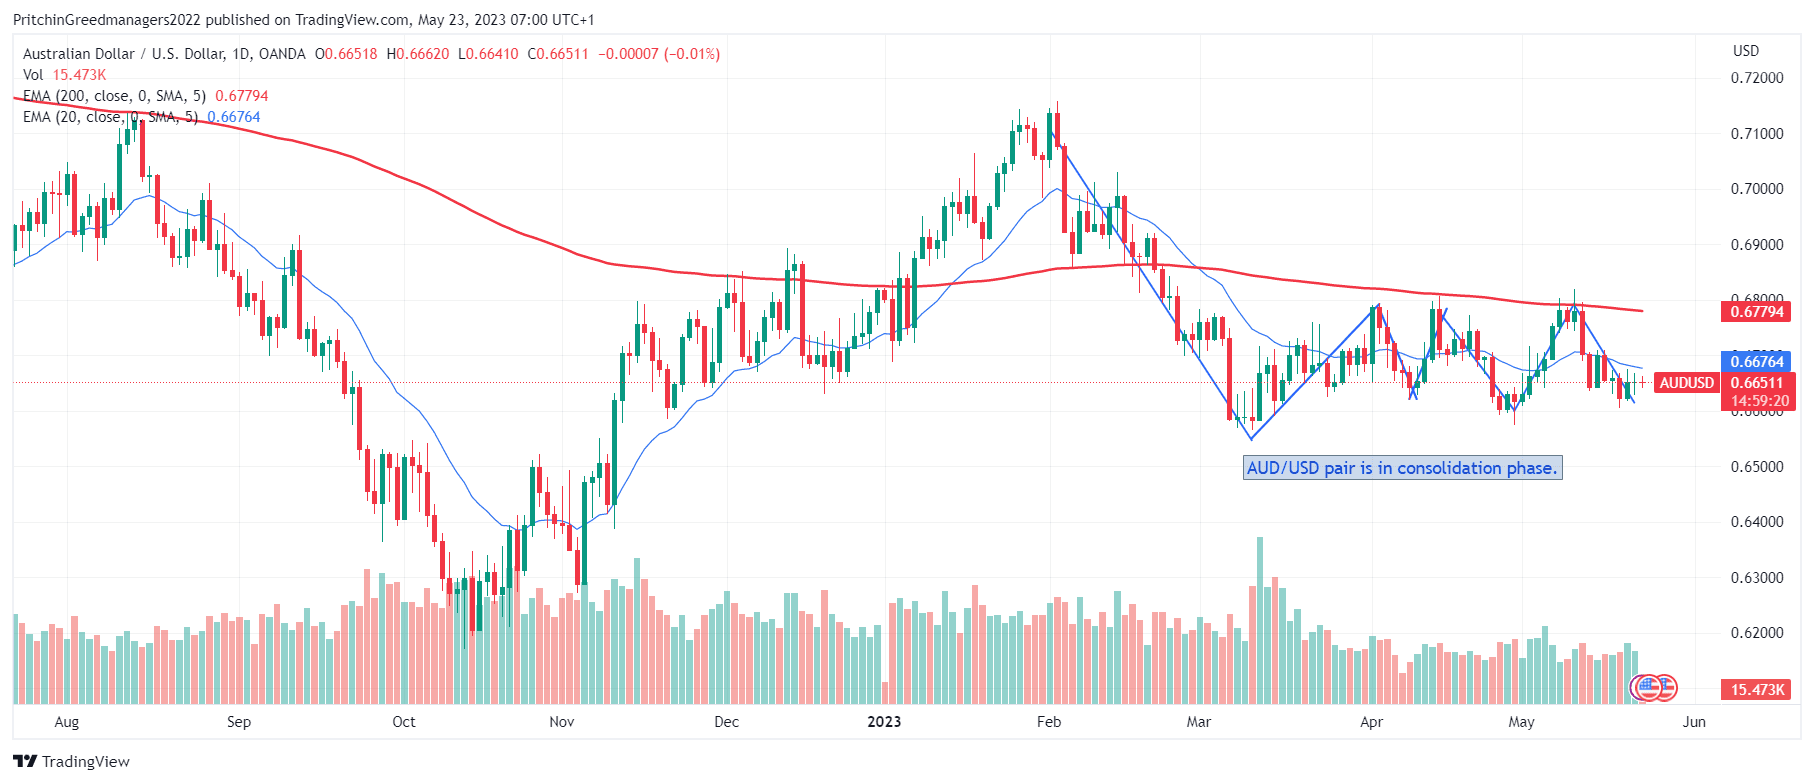Click the EMA 200 value 0.67794 in the legend
Viewport: 1814px width, 783px height.
(242, 96)
